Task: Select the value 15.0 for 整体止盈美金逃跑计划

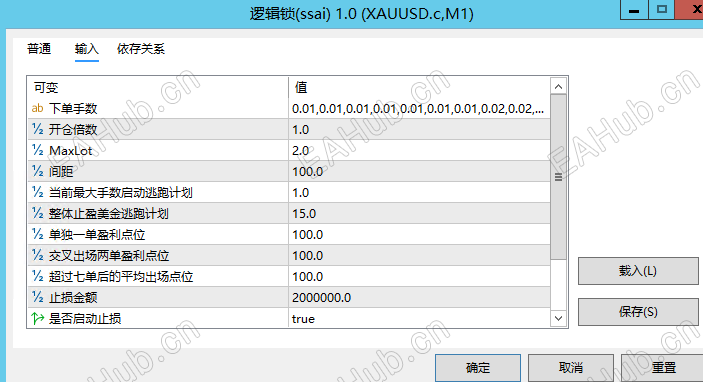Action: coord(419,213)
